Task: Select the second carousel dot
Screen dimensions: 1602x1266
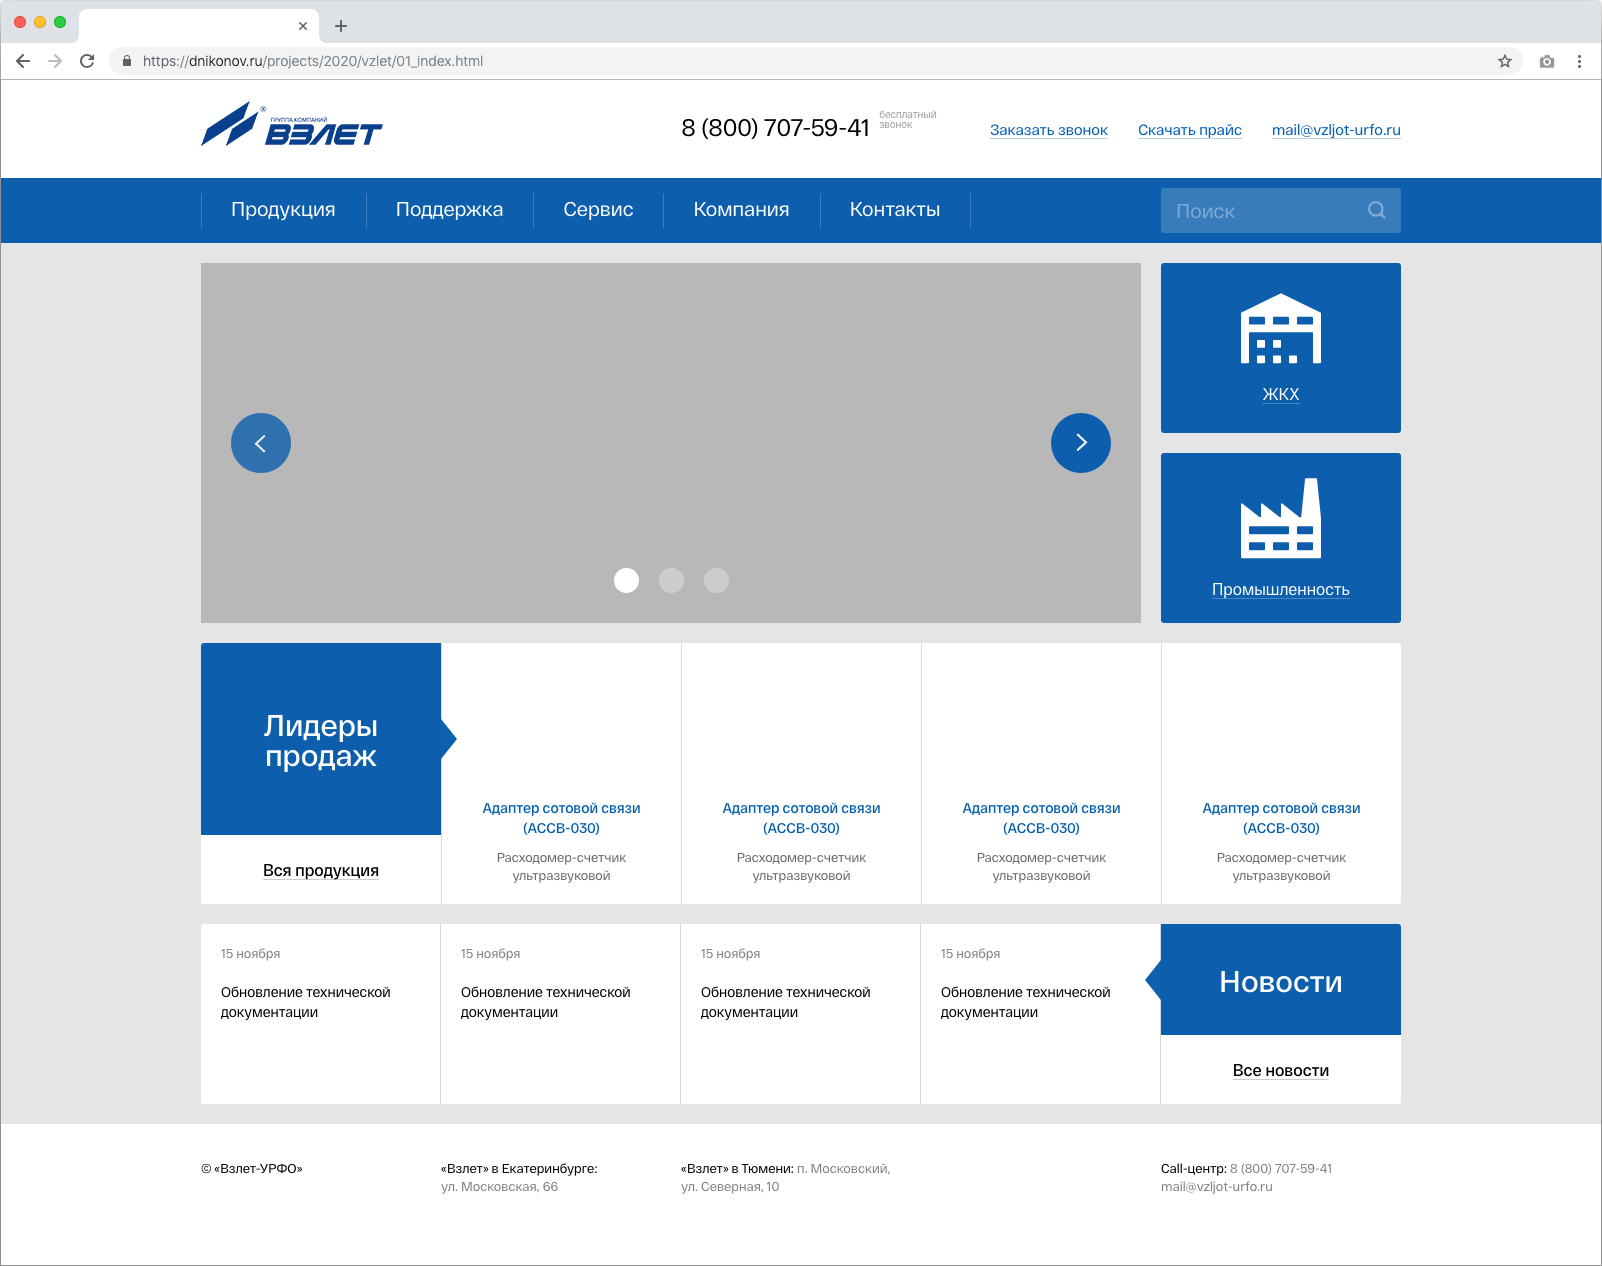Action: 671,580
